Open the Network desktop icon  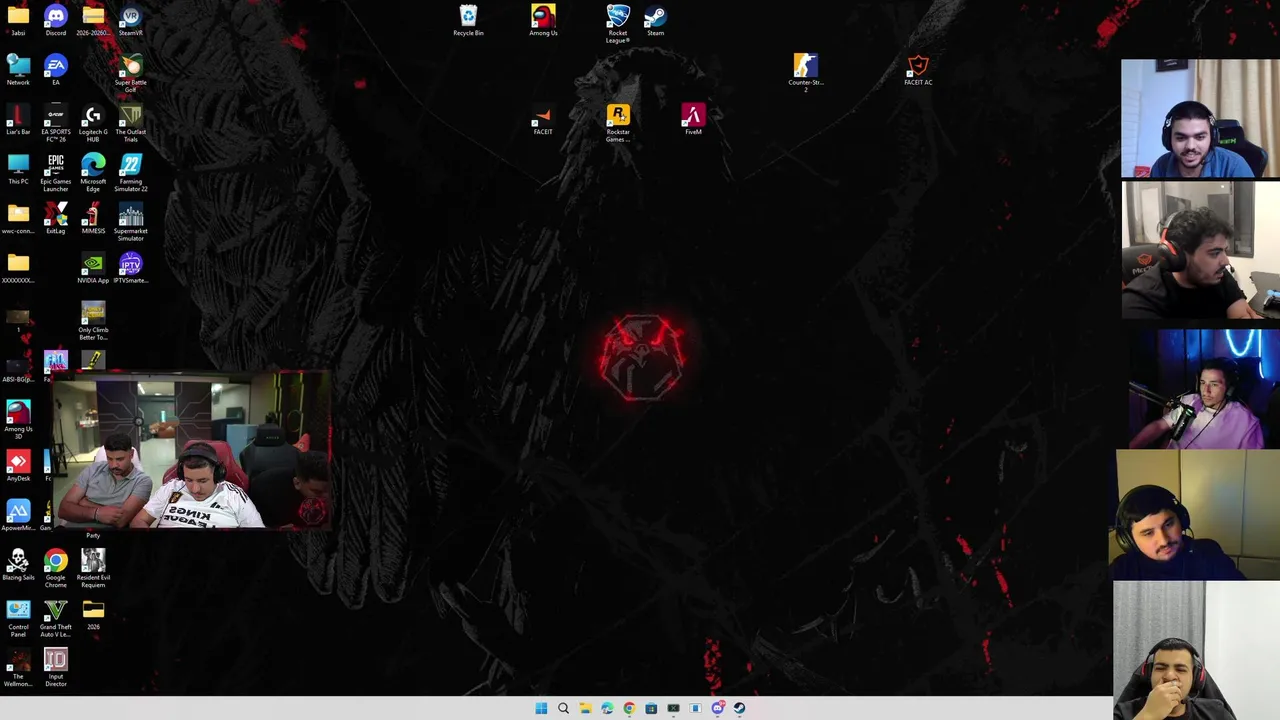[x=18, y=70]
